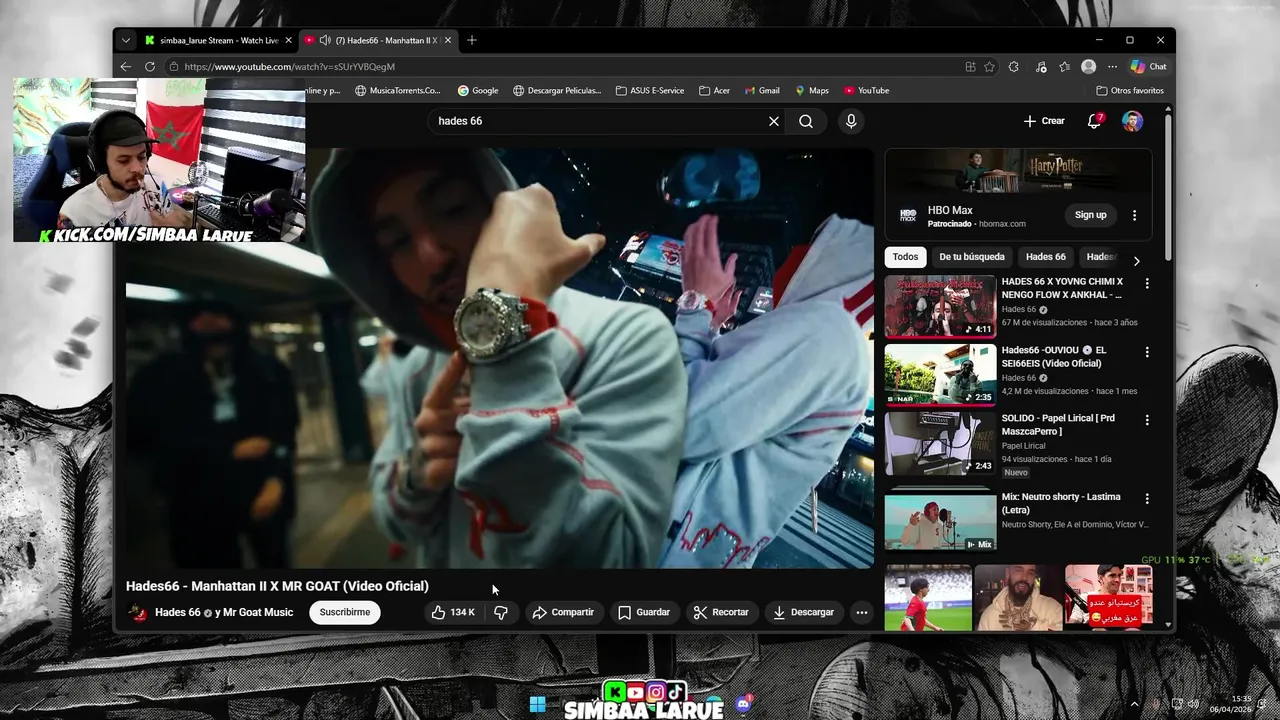This screenshot has width=1280, height=720.
Task: Show hidden system tray icons
Action: pos(1134,704)
